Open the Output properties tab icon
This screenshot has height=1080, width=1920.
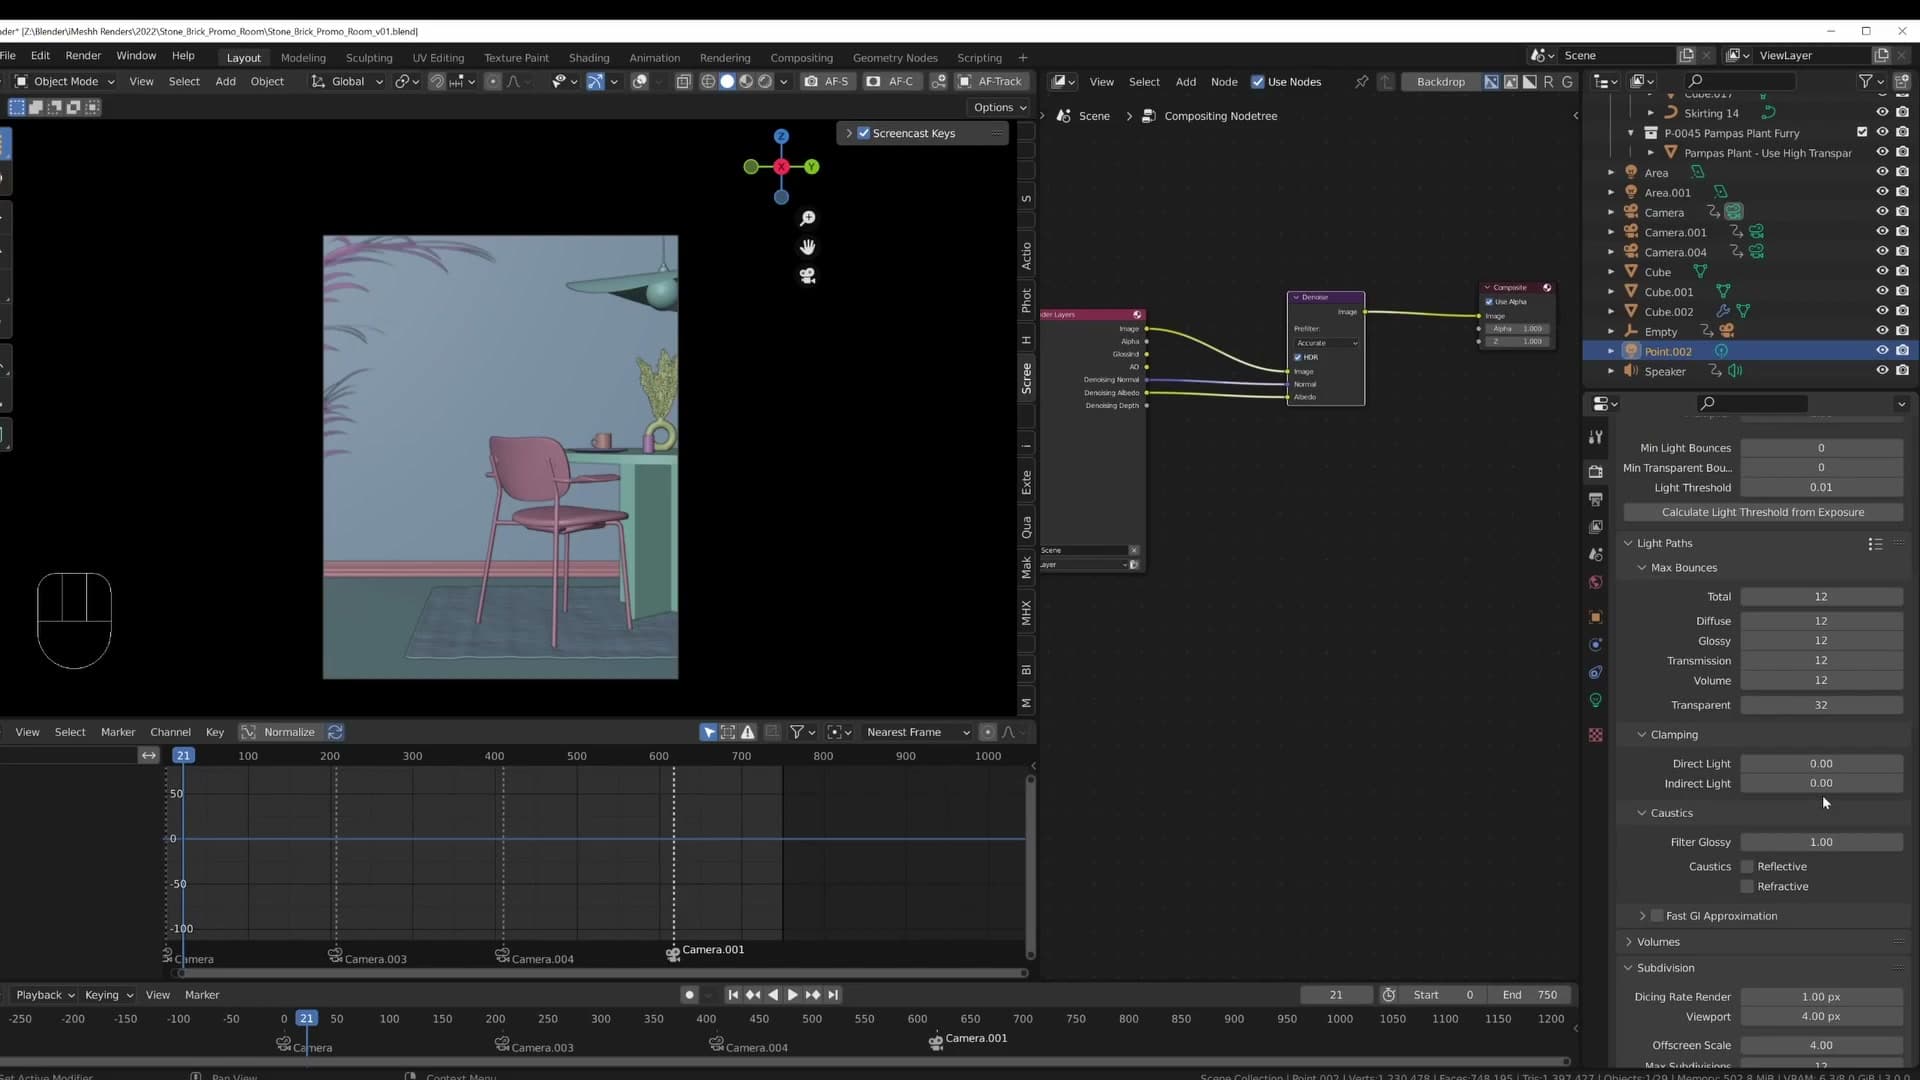point(1596,499)
